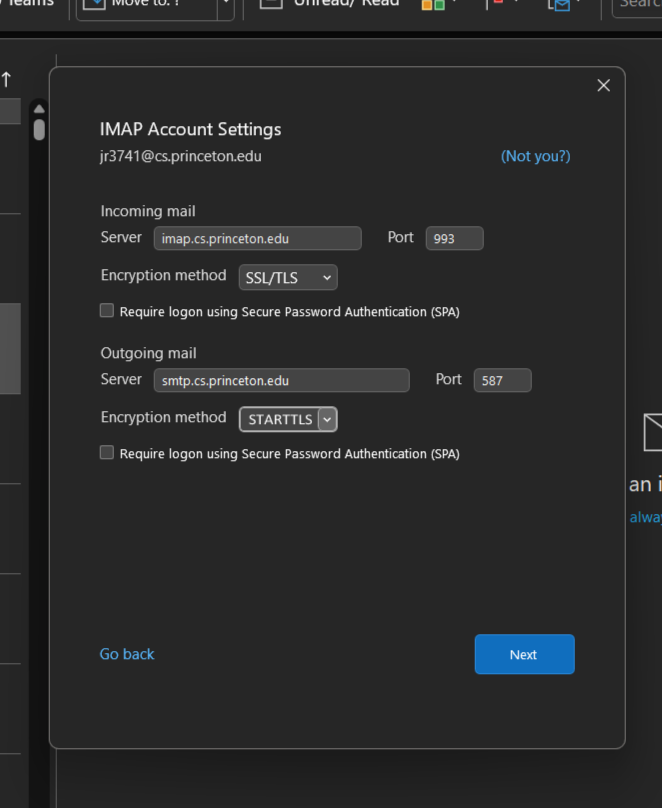Click the incoming mail server field
The height and width of the screenshot is (808, 662).
(258, 238)
